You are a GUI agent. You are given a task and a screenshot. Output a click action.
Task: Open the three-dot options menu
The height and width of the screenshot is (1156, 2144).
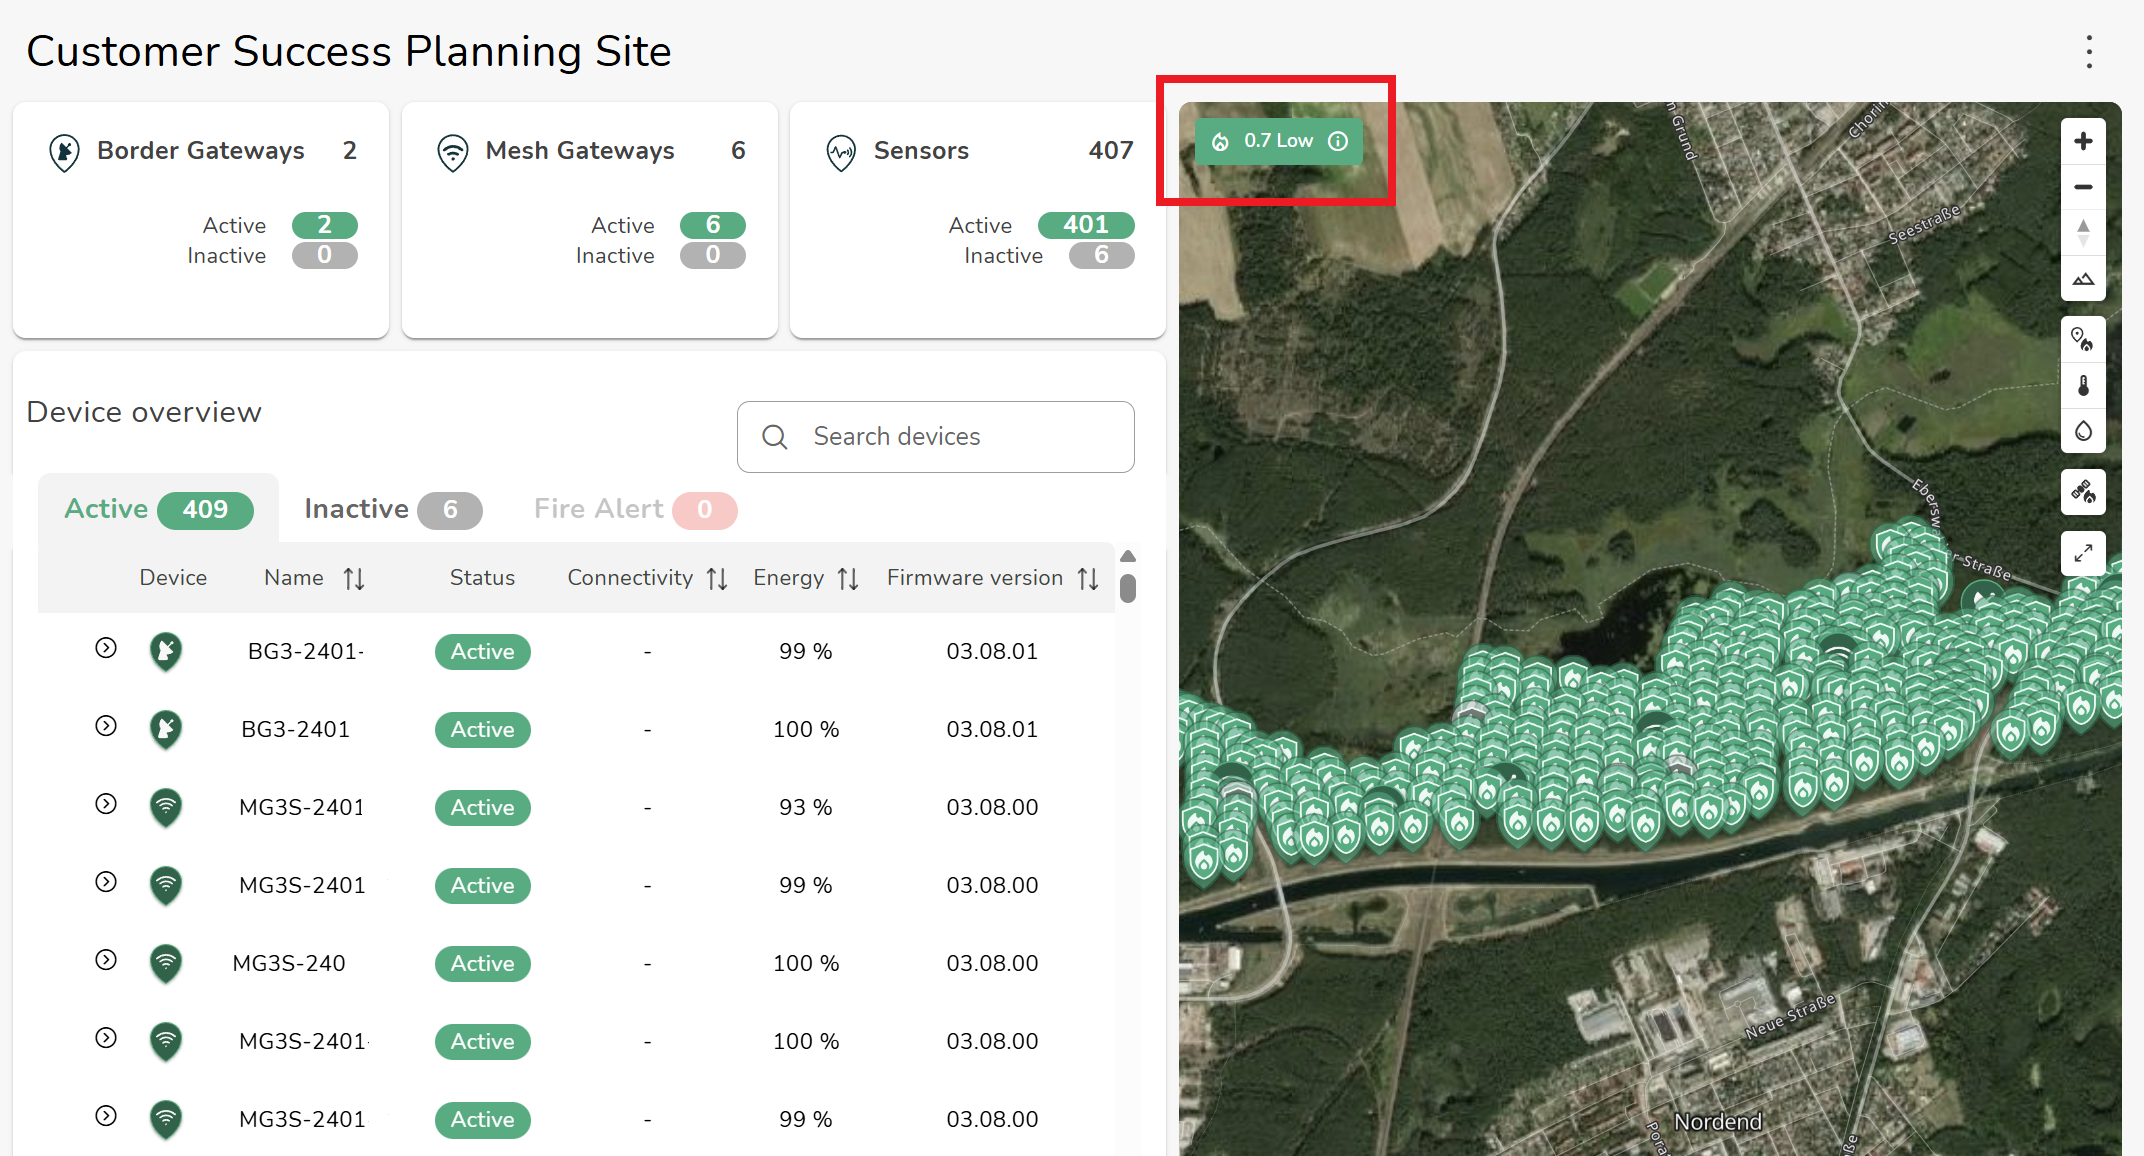pyautogui.click(x=2089, y=52)
